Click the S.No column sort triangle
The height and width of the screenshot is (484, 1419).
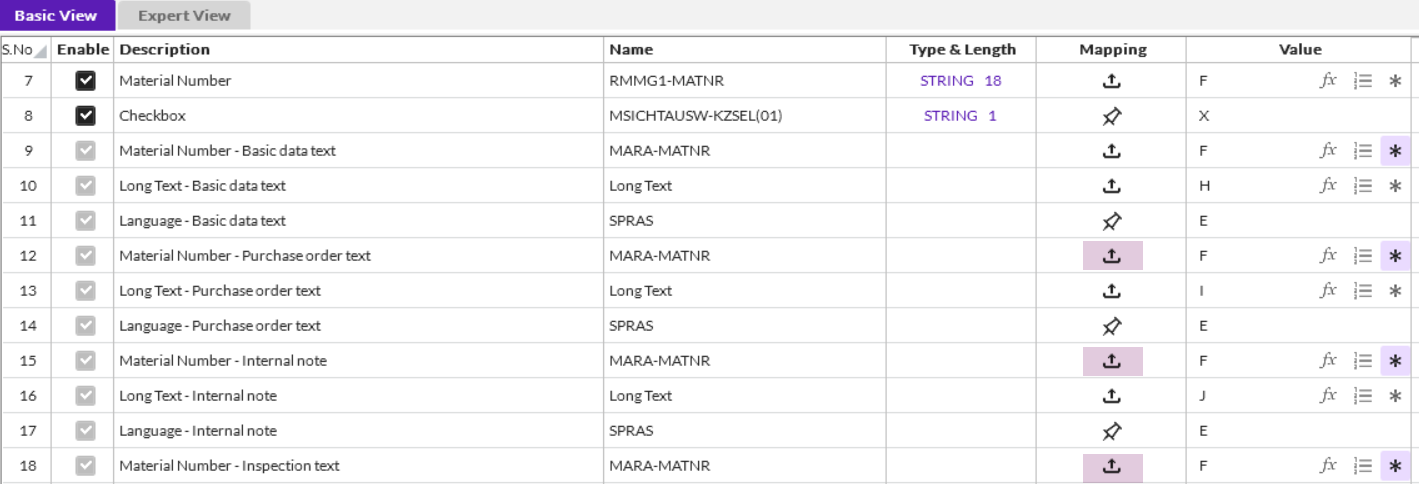click(41, 51)
